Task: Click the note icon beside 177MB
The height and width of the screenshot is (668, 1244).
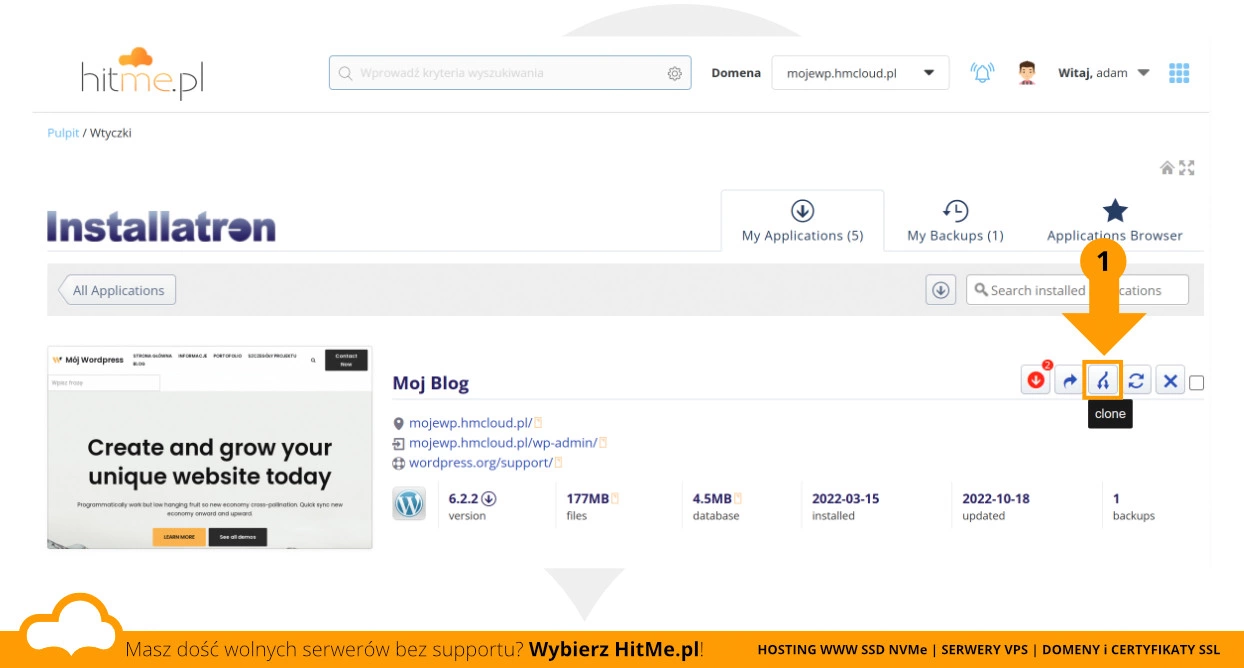Action: click(x=615, y=498)
